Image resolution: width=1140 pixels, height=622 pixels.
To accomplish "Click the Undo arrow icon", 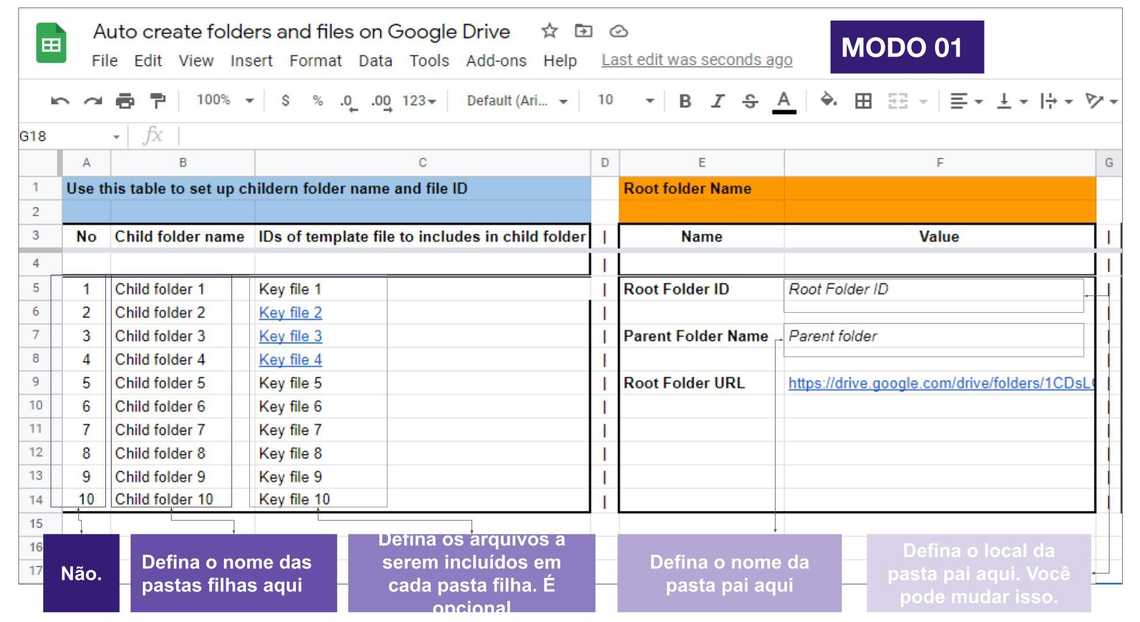I will pyautogui.click(x=60, y=101).
